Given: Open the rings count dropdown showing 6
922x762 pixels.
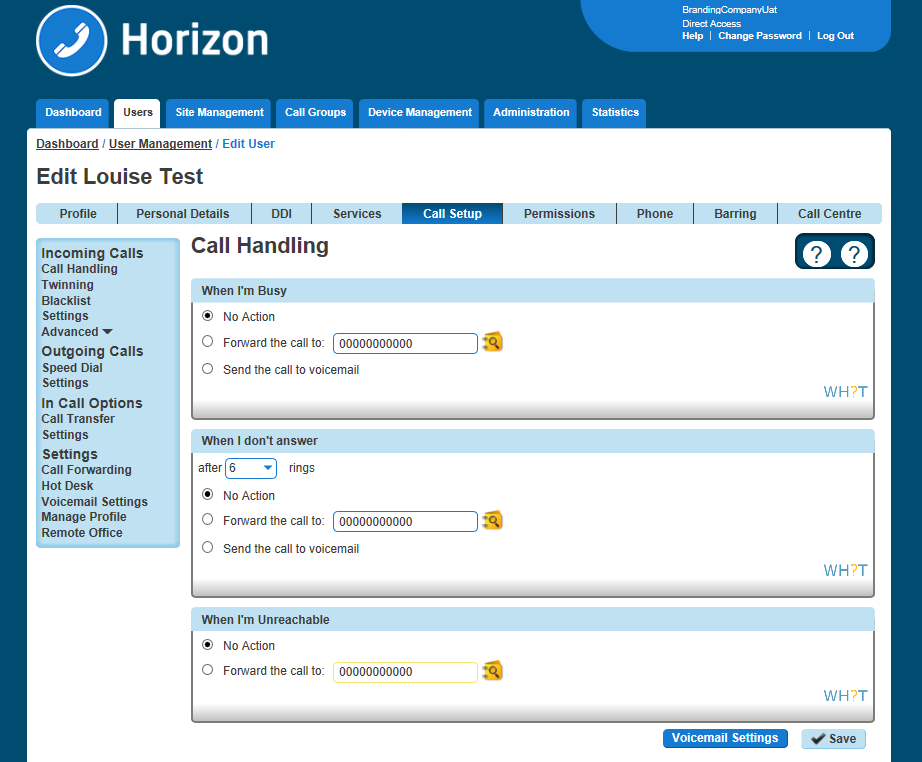Looking at the screenshot, I should [x=251, y=468].
